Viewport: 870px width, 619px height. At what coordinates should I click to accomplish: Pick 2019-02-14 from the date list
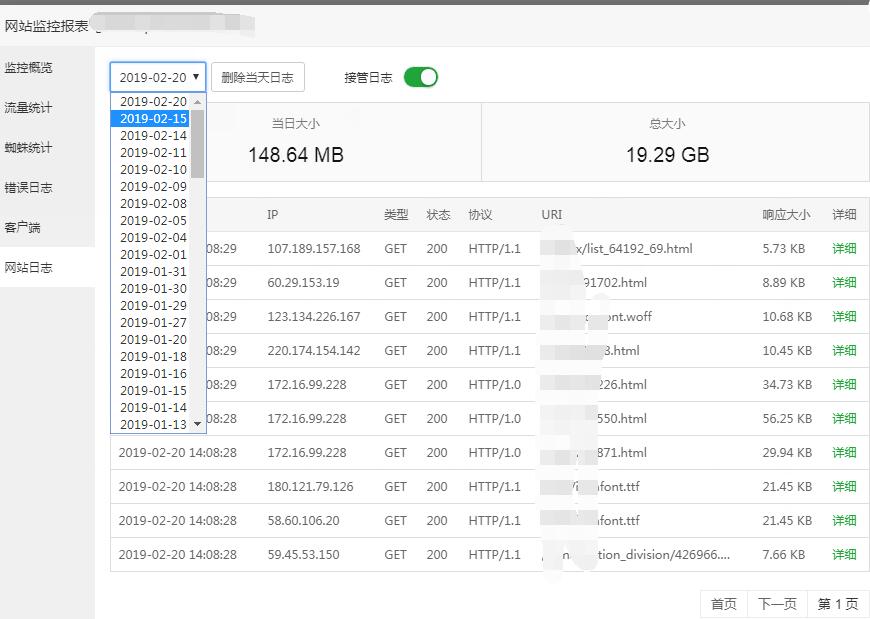[150, 136]
